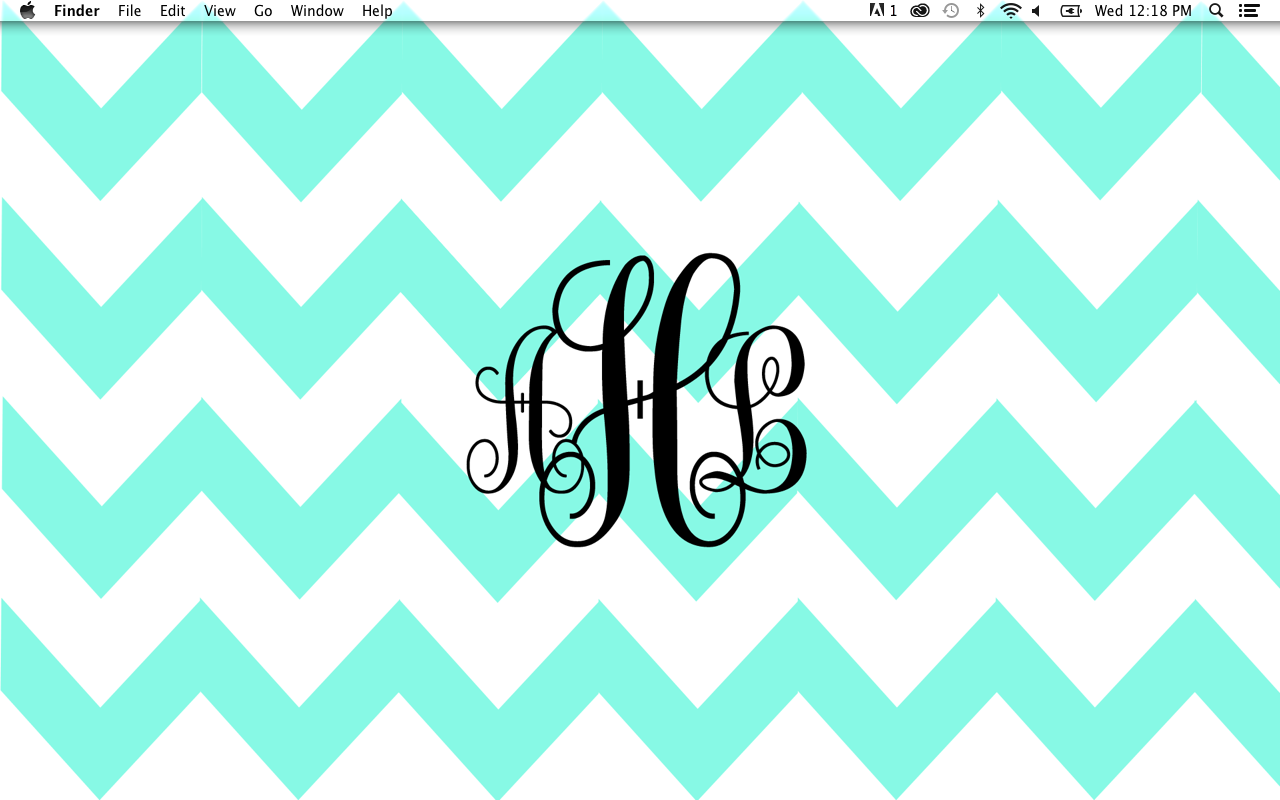Viewport: 1280px width, 800px height.
Task: Click the Finder application menu
Action: tap(76, 10)
